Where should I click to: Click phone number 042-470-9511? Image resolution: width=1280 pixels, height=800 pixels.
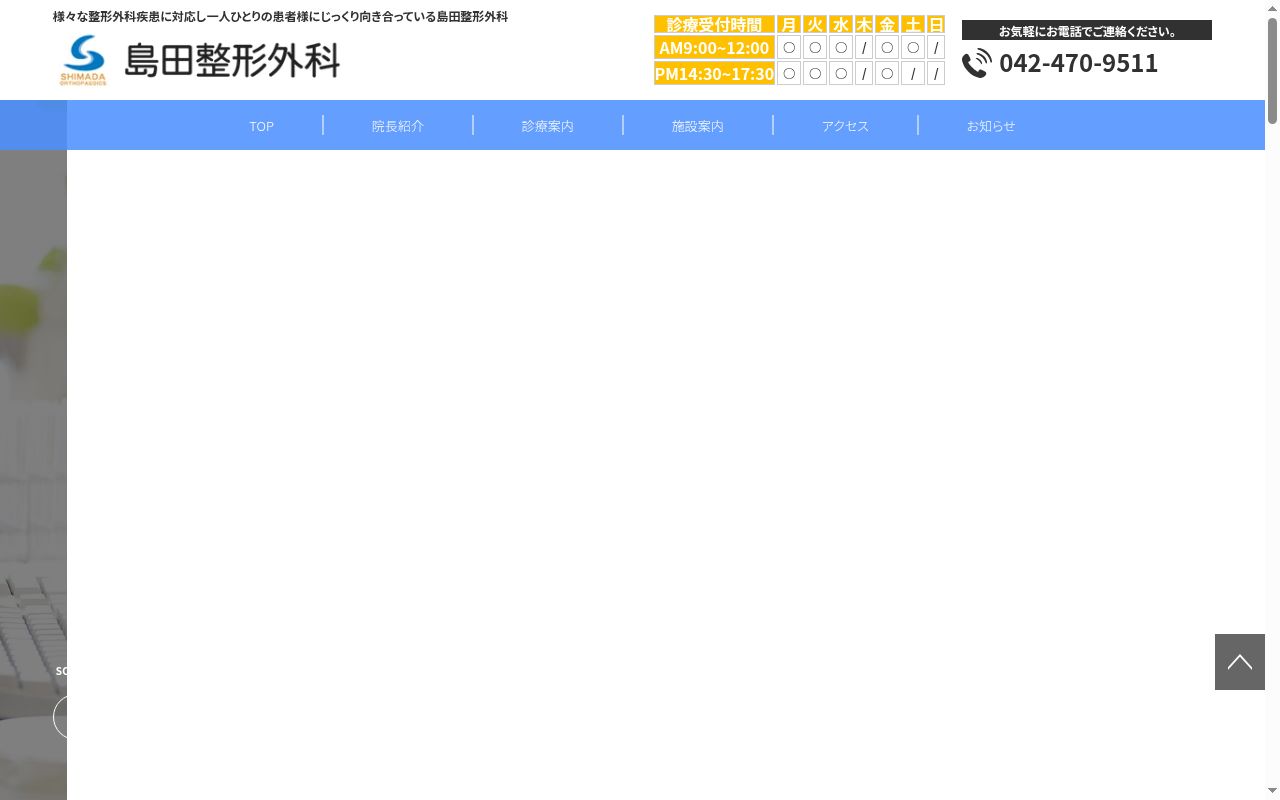(1078, 63)
